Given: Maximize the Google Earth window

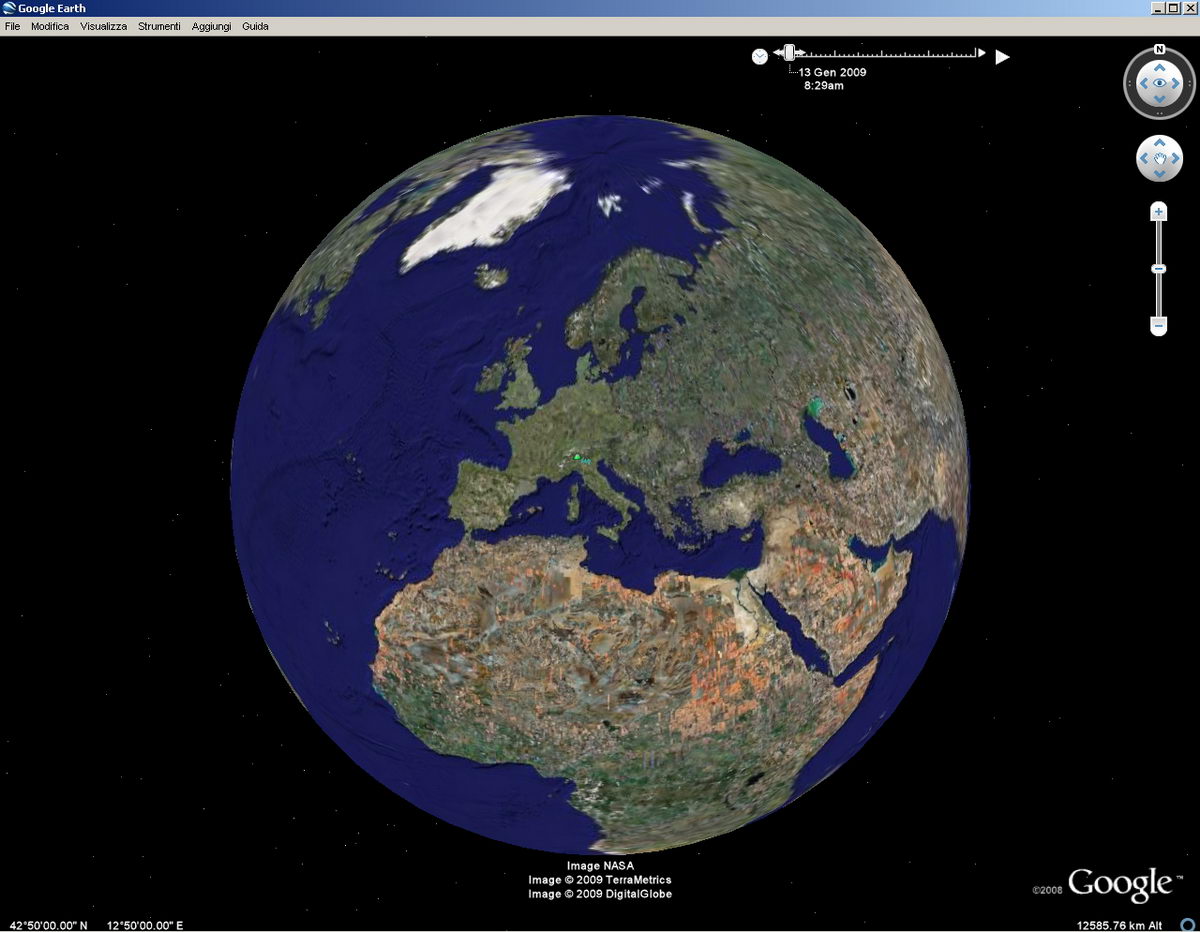Looking at the screenshot, I should click(1173, 8).
